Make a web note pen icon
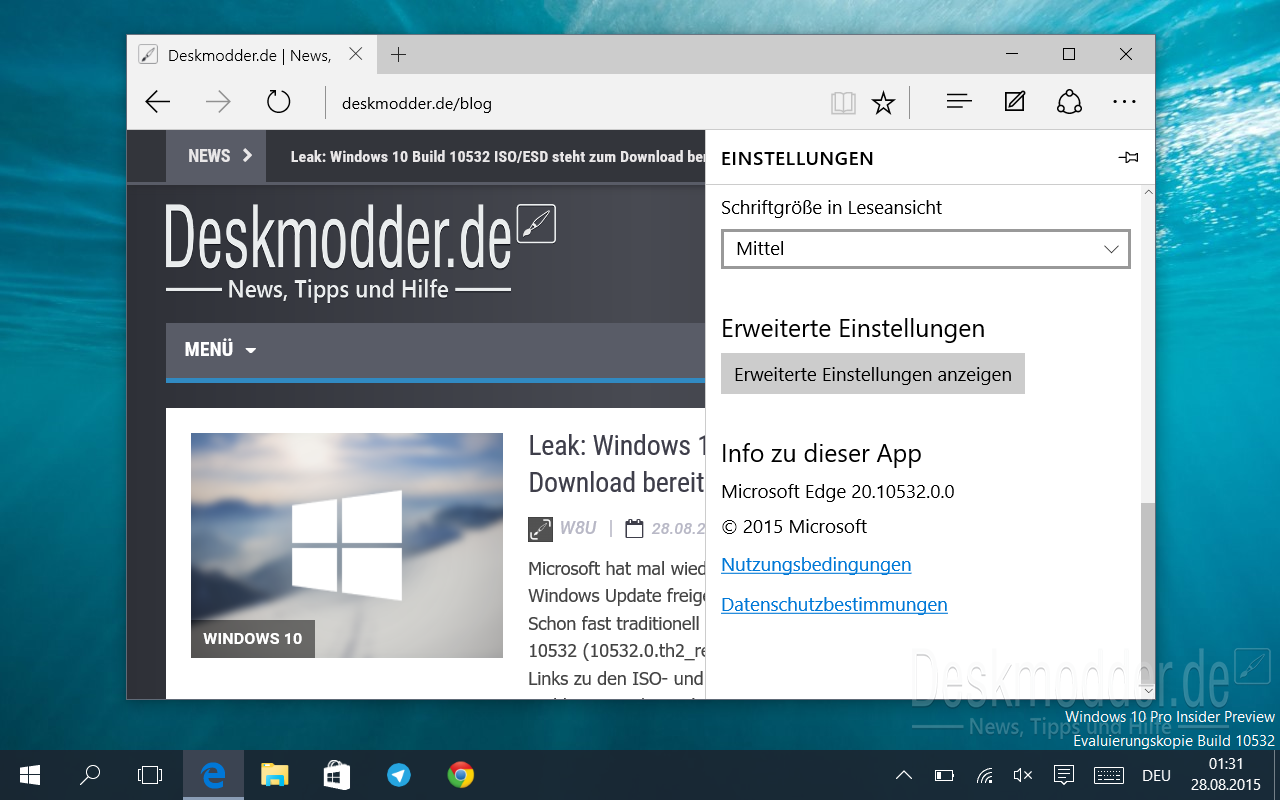 (x=1015, y=102)
